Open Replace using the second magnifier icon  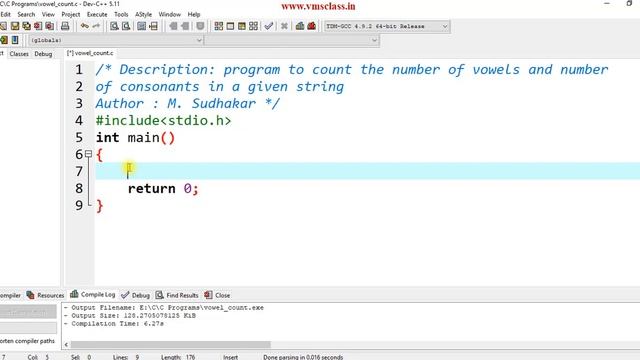point(126,26)
